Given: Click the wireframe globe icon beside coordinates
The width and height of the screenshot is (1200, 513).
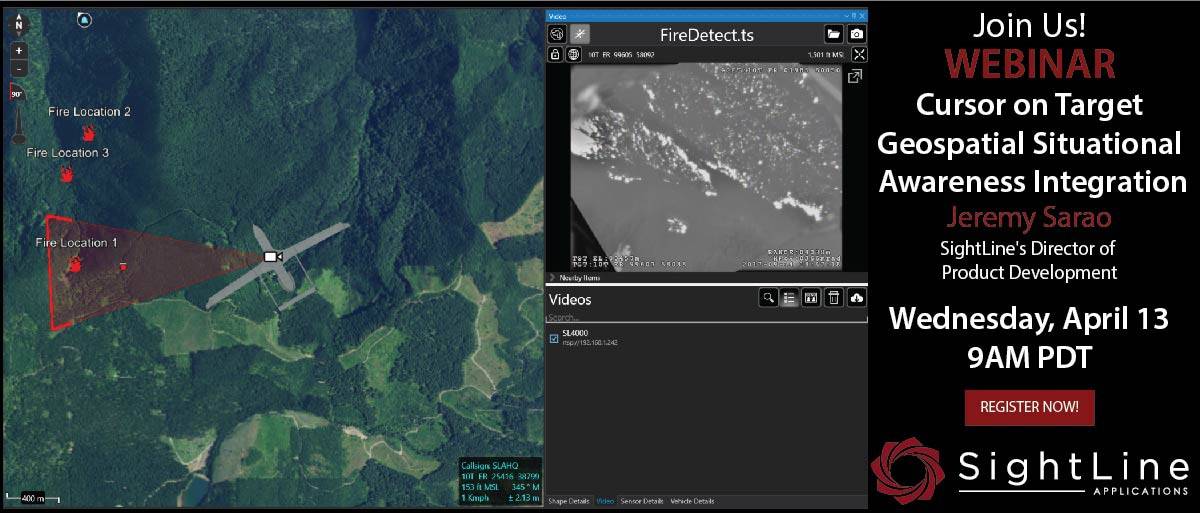Looking at the screenshot, I should pyautogui.click(x=574, y=54).
